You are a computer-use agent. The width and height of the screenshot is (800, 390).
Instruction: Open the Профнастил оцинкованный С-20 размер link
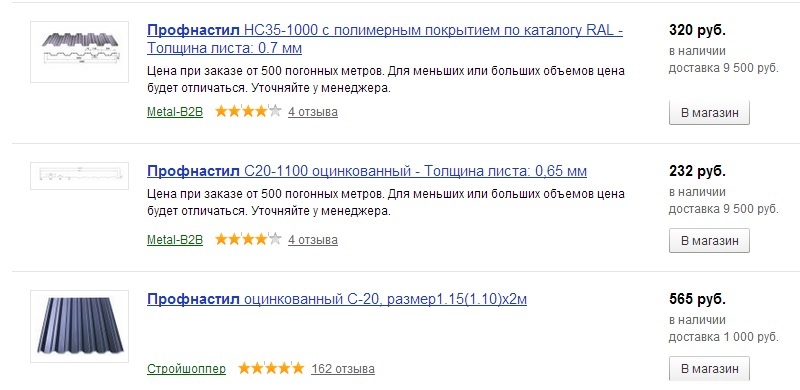337,299
